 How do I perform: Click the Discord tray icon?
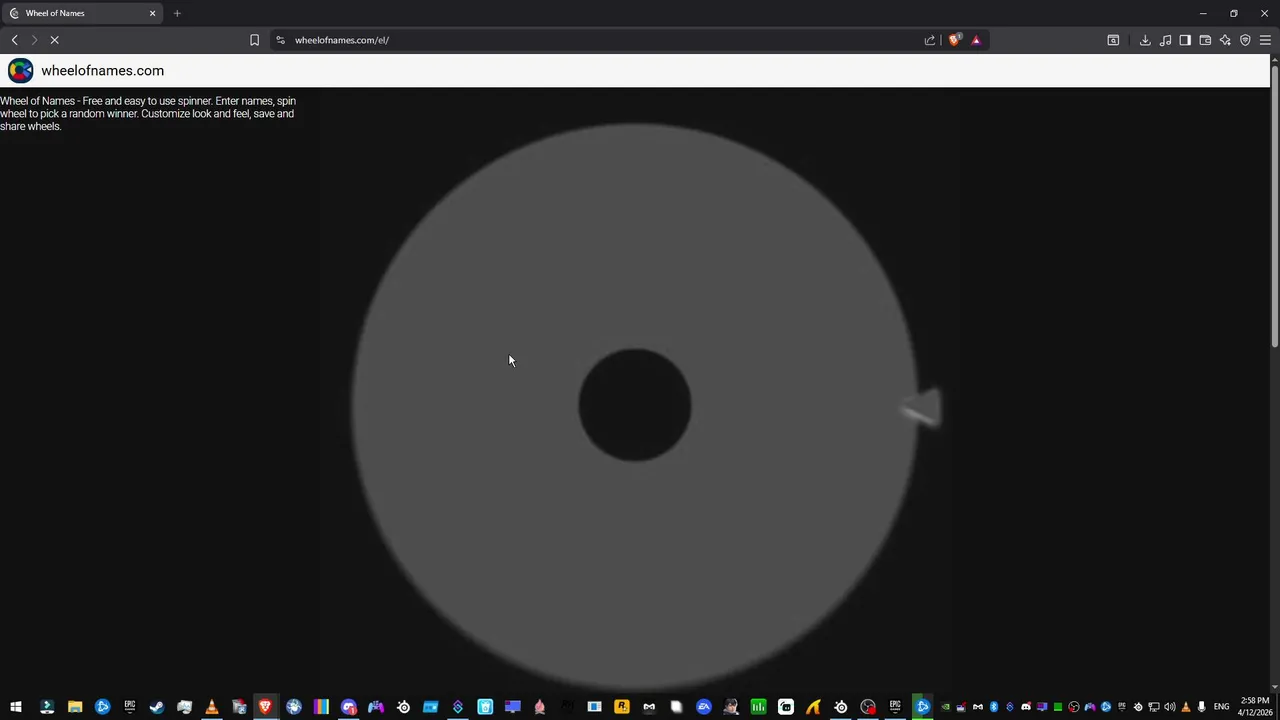pos(1025,707)
